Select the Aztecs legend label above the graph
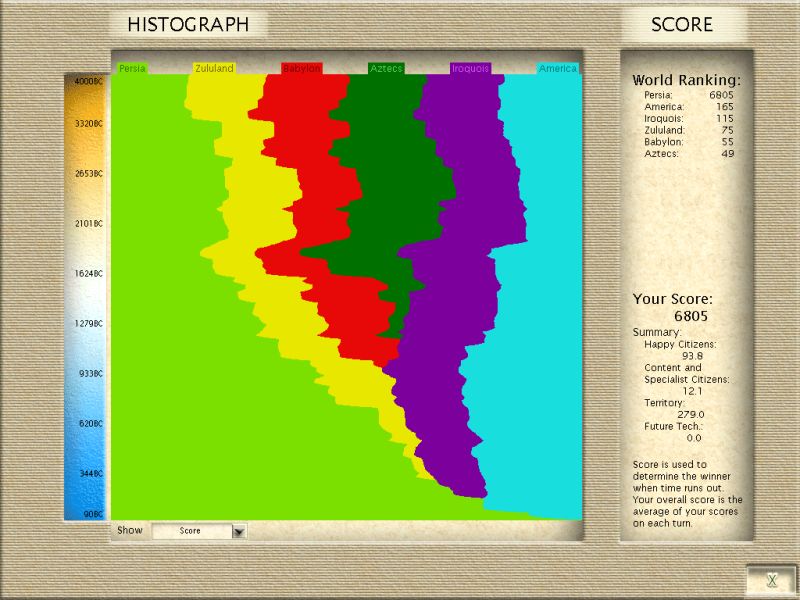 pyautogui.click(x=386, y=68)
